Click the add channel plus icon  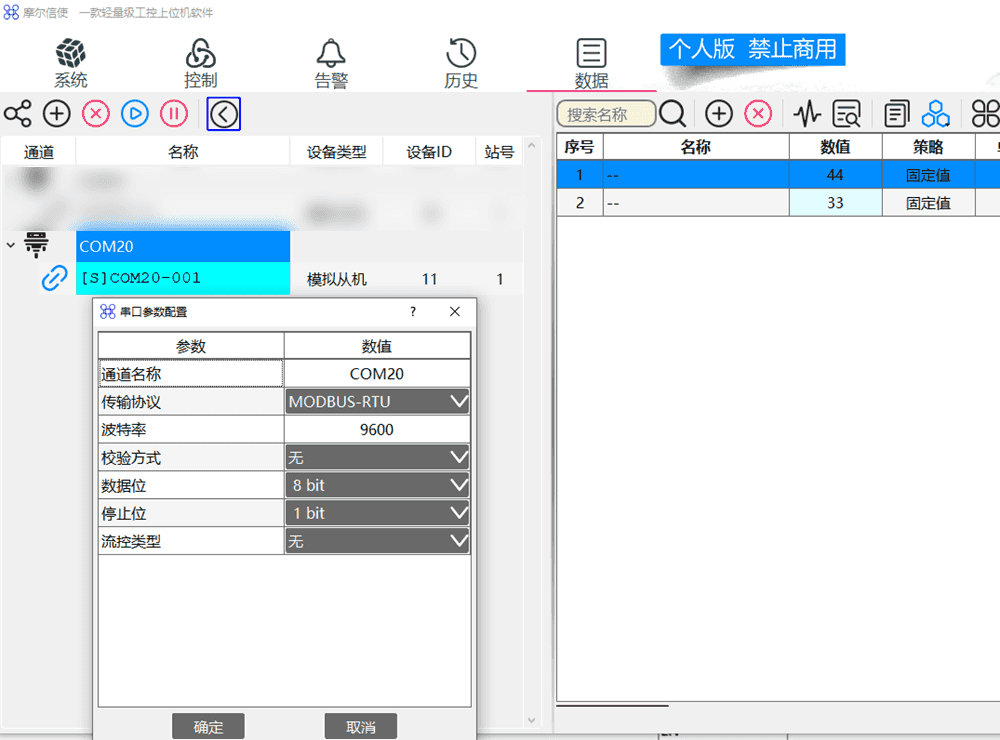[x=57, y=114]
